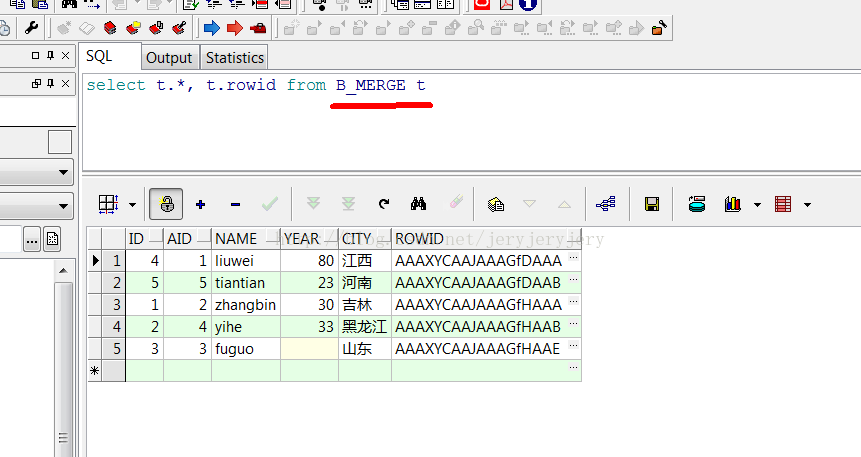Switch to the Statistics tab
The width and height of the screenshot is (861, 457).
(235, 58)
